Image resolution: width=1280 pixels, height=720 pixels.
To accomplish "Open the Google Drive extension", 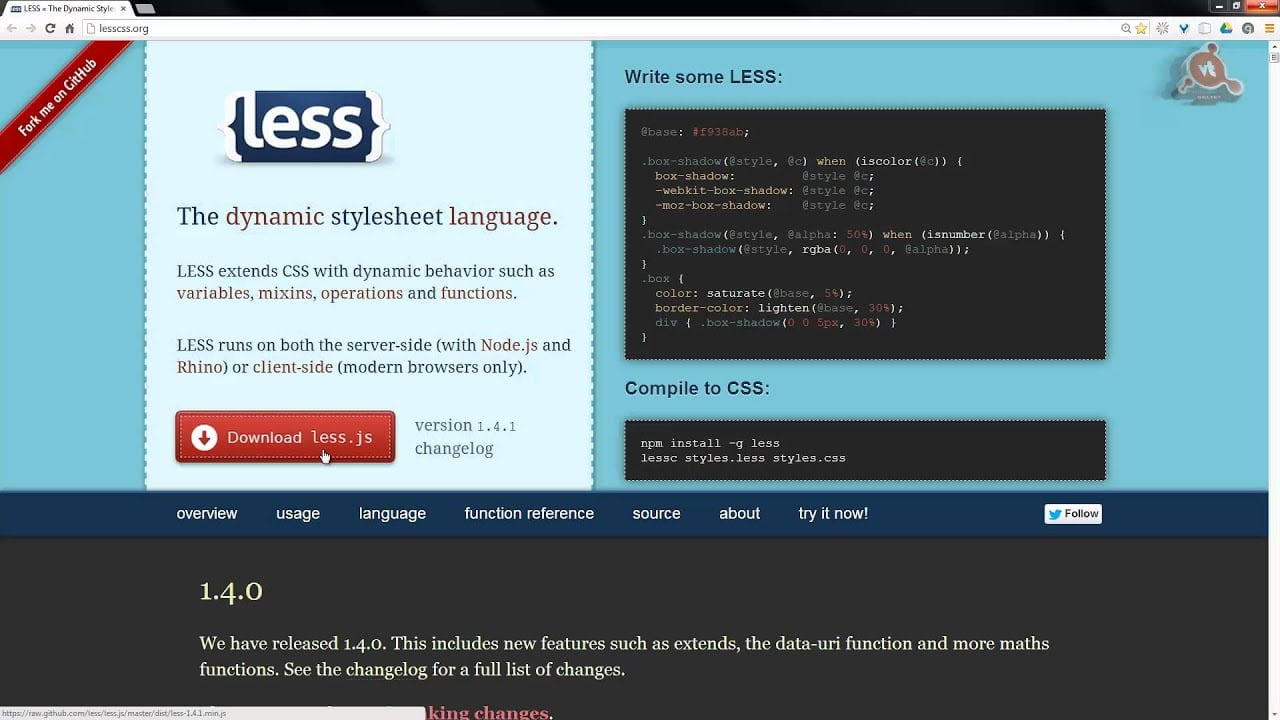I will [1226, 28].
